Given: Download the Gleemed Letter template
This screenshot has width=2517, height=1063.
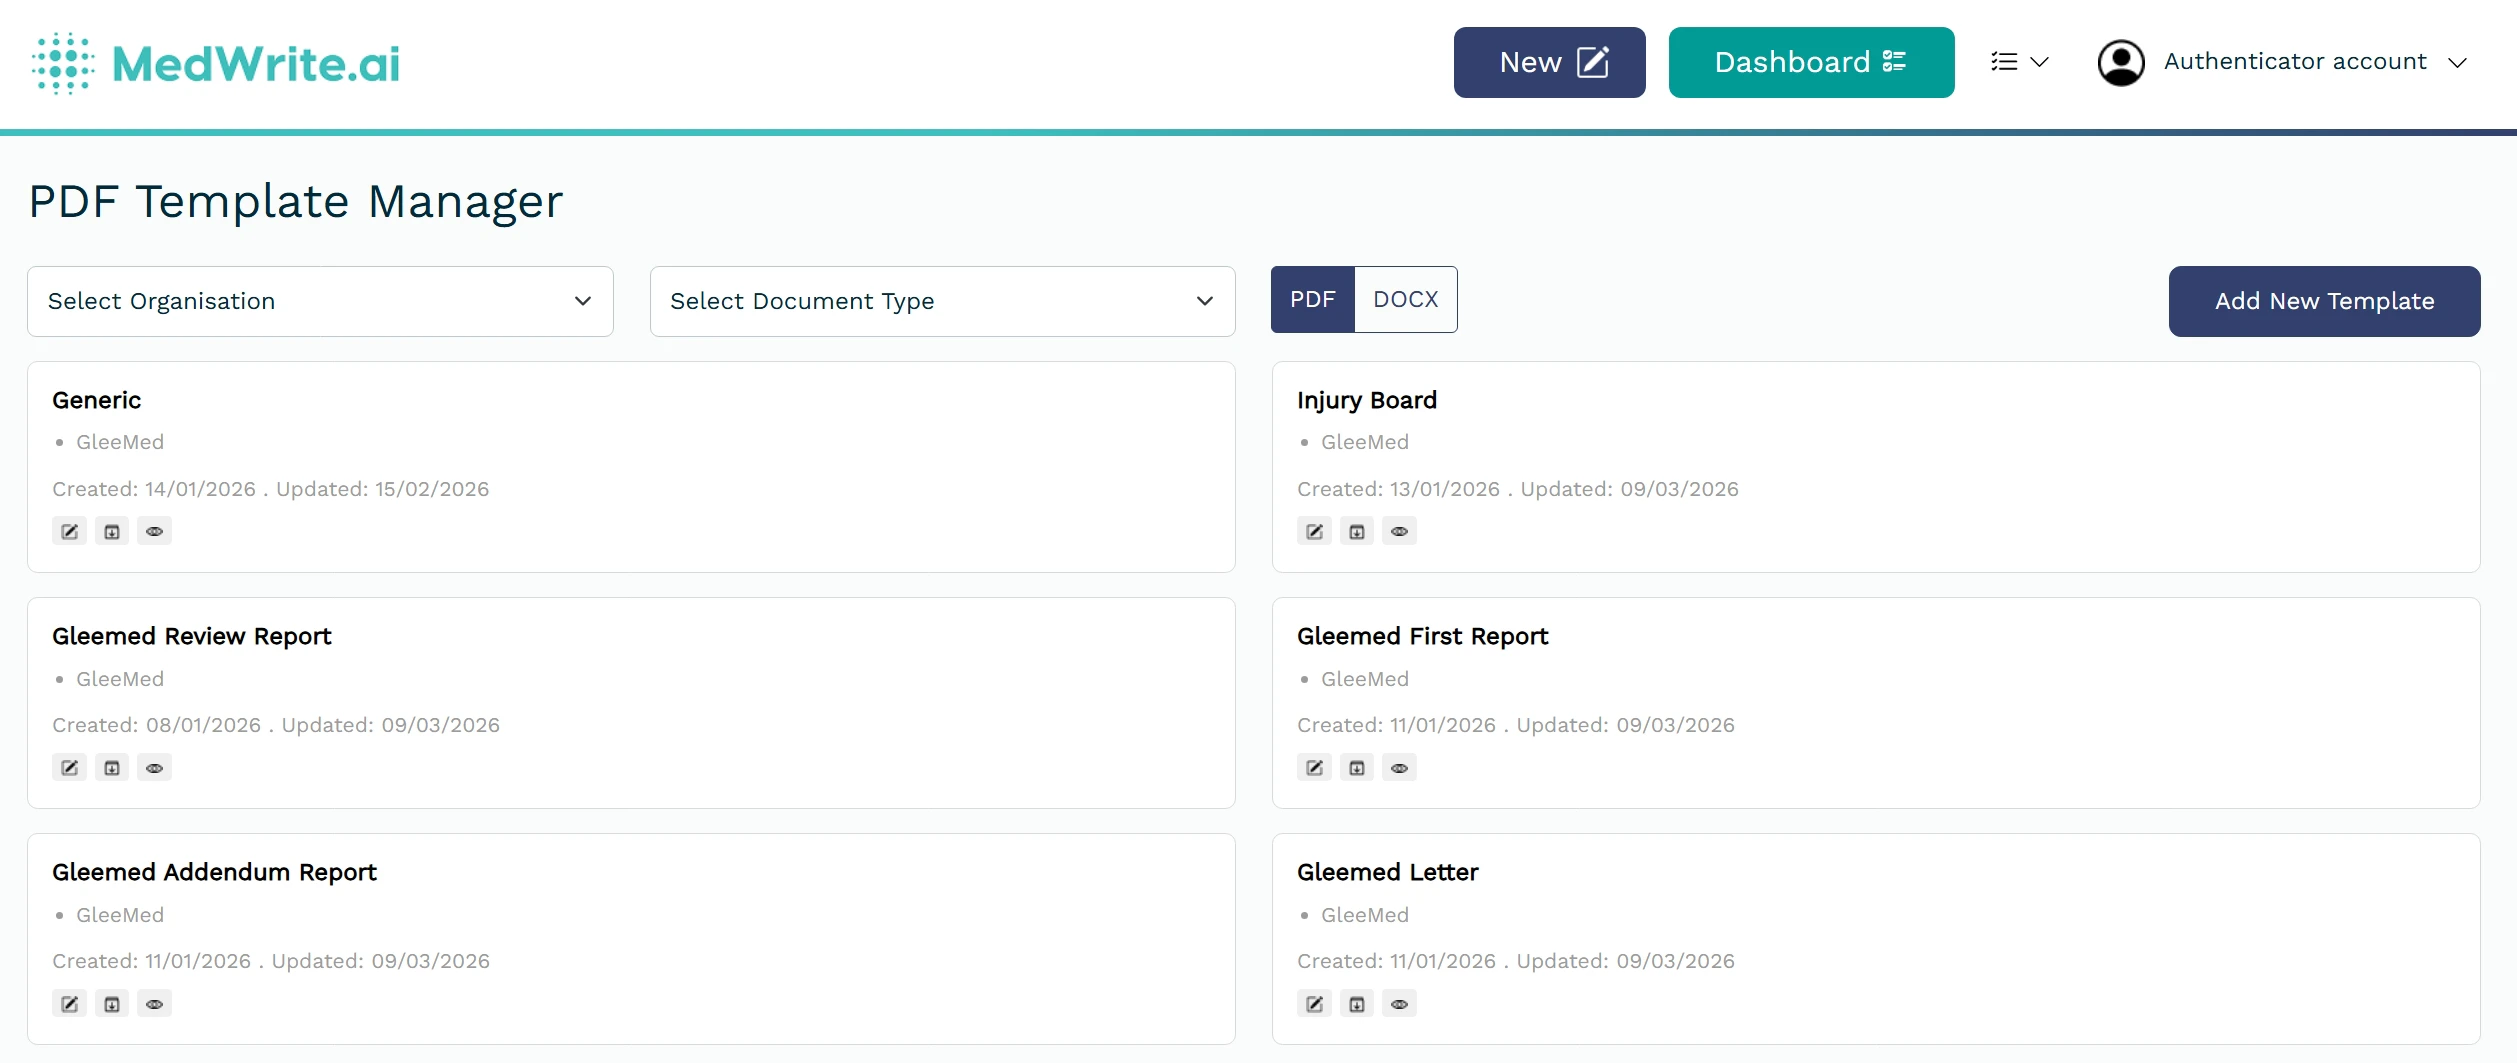Looking at the screenshot, I should coord(1357,1003).
